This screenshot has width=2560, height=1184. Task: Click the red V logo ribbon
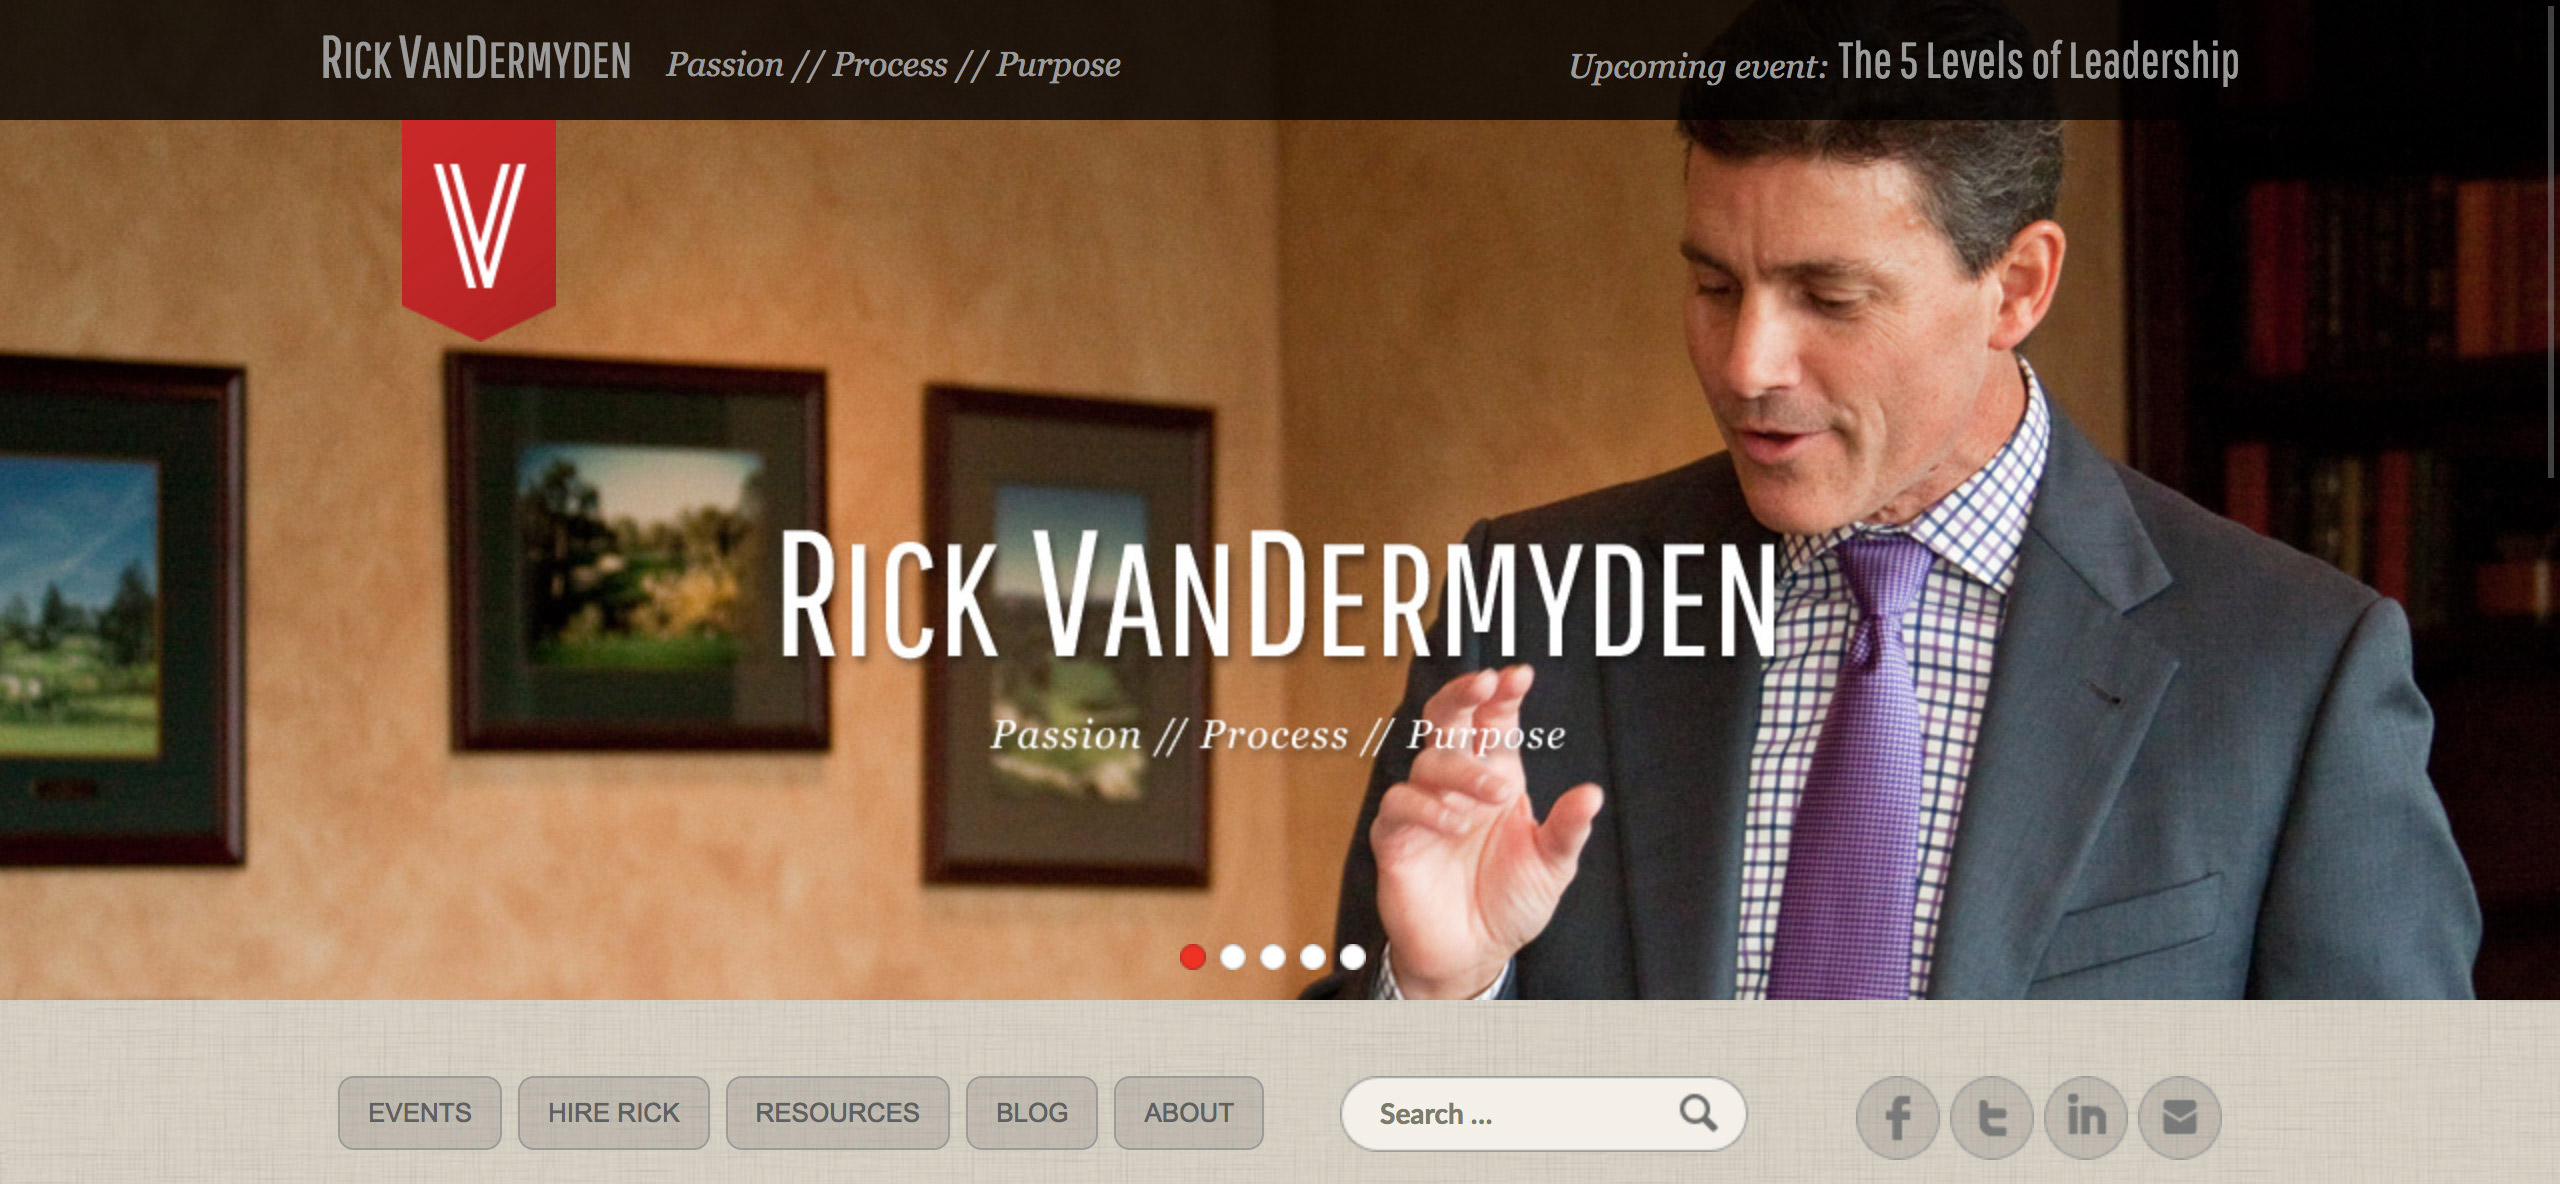click(x=479, y=230)
